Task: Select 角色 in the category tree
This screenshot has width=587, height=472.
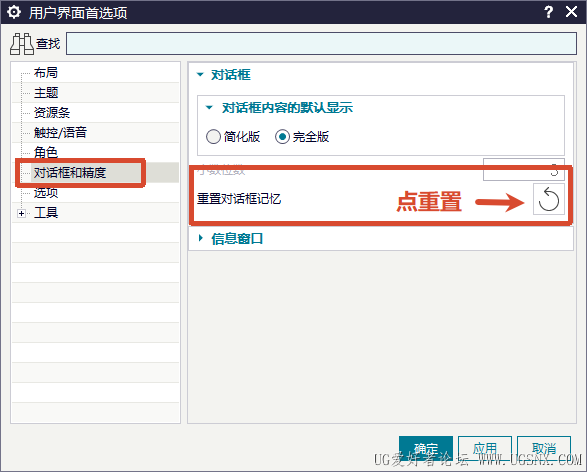Action: (x=46, y=153)
